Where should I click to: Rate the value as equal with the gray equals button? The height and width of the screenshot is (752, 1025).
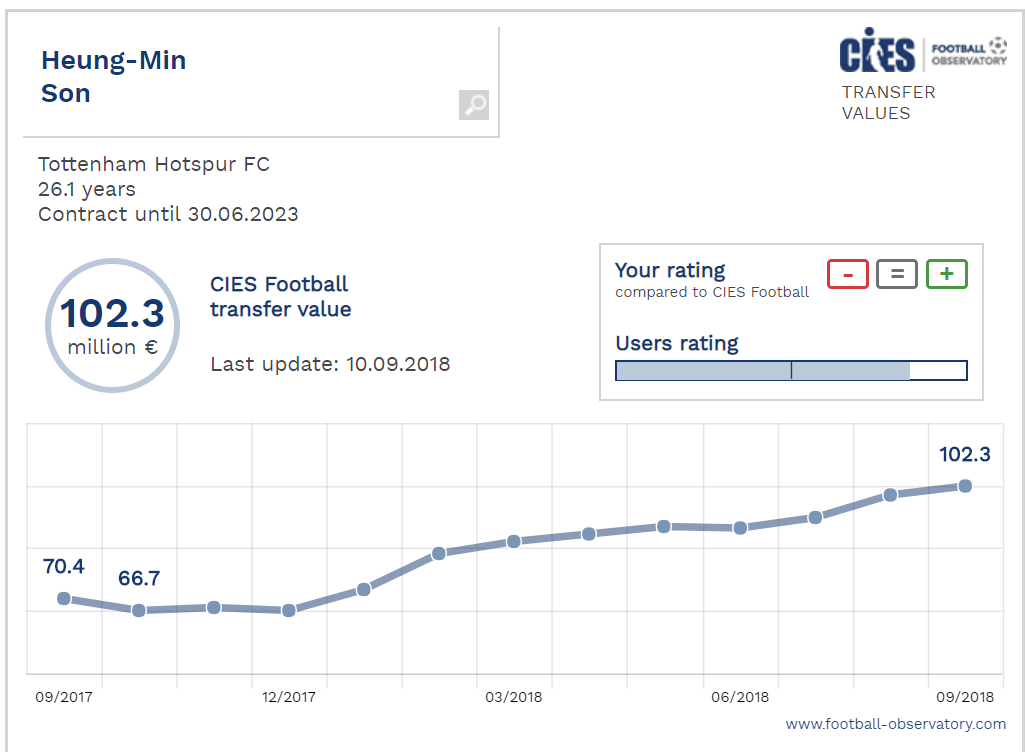click(897, 274)
